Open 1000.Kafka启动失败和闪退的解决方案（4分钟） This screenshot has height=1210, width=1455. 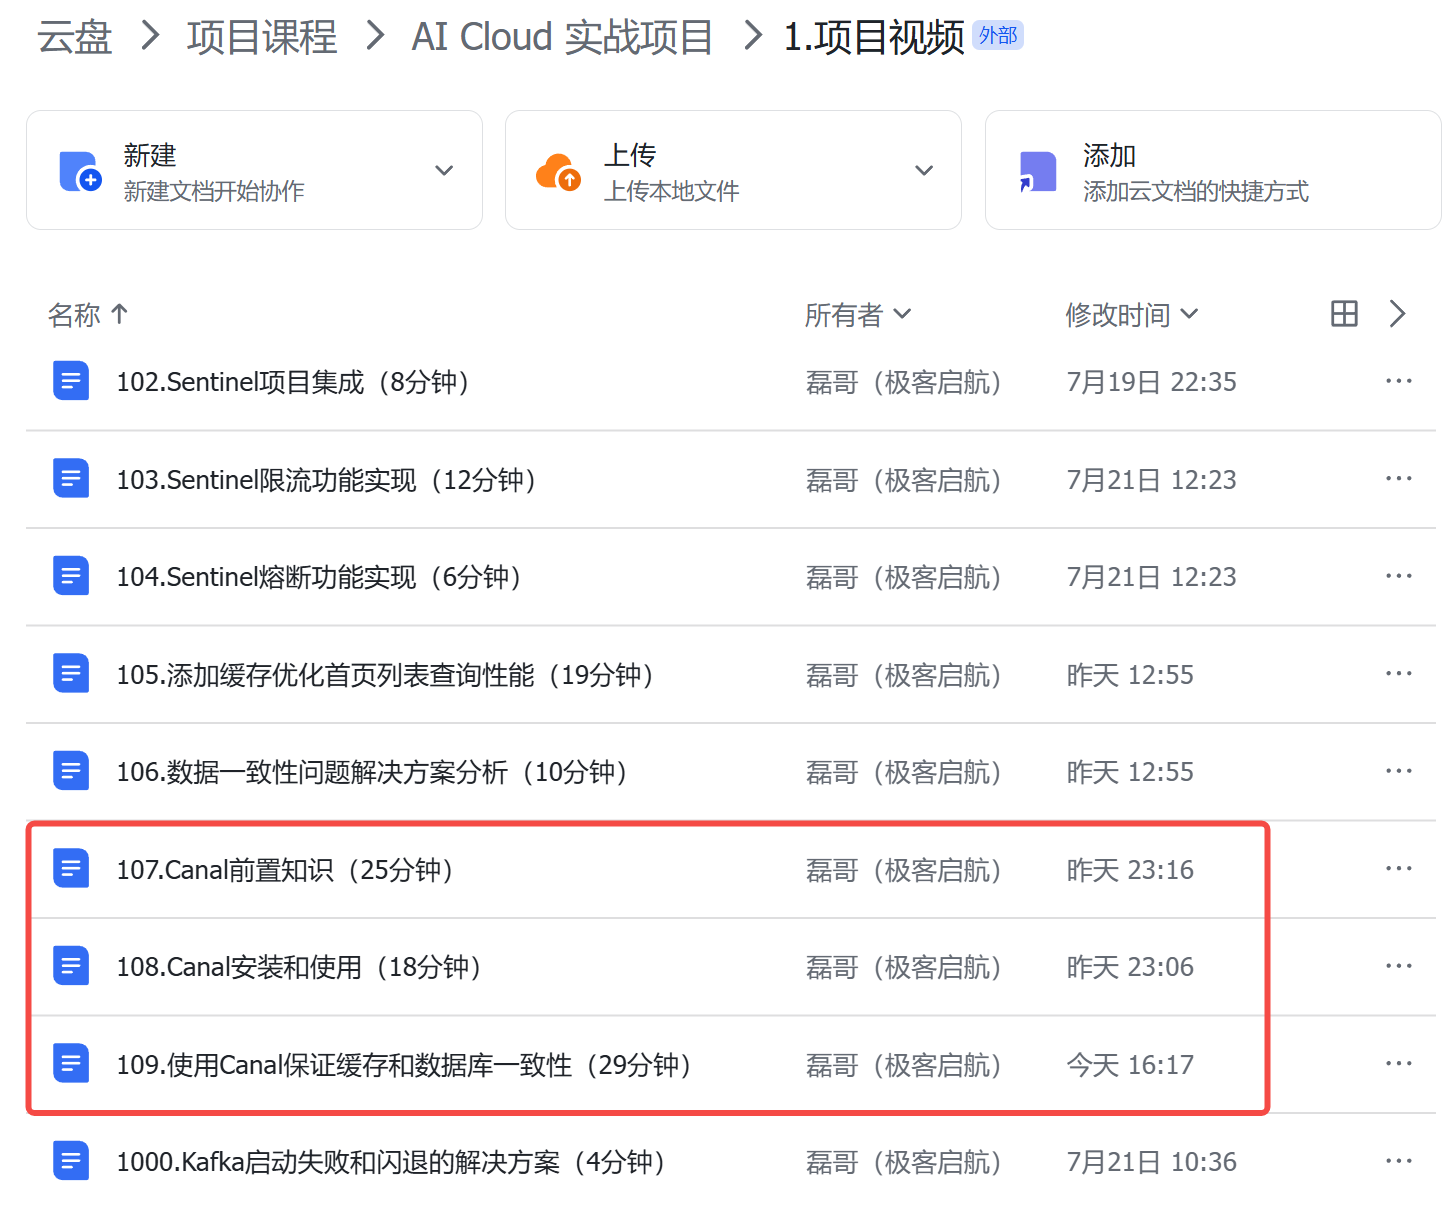pyautogui.click(x=391, y=1162)
